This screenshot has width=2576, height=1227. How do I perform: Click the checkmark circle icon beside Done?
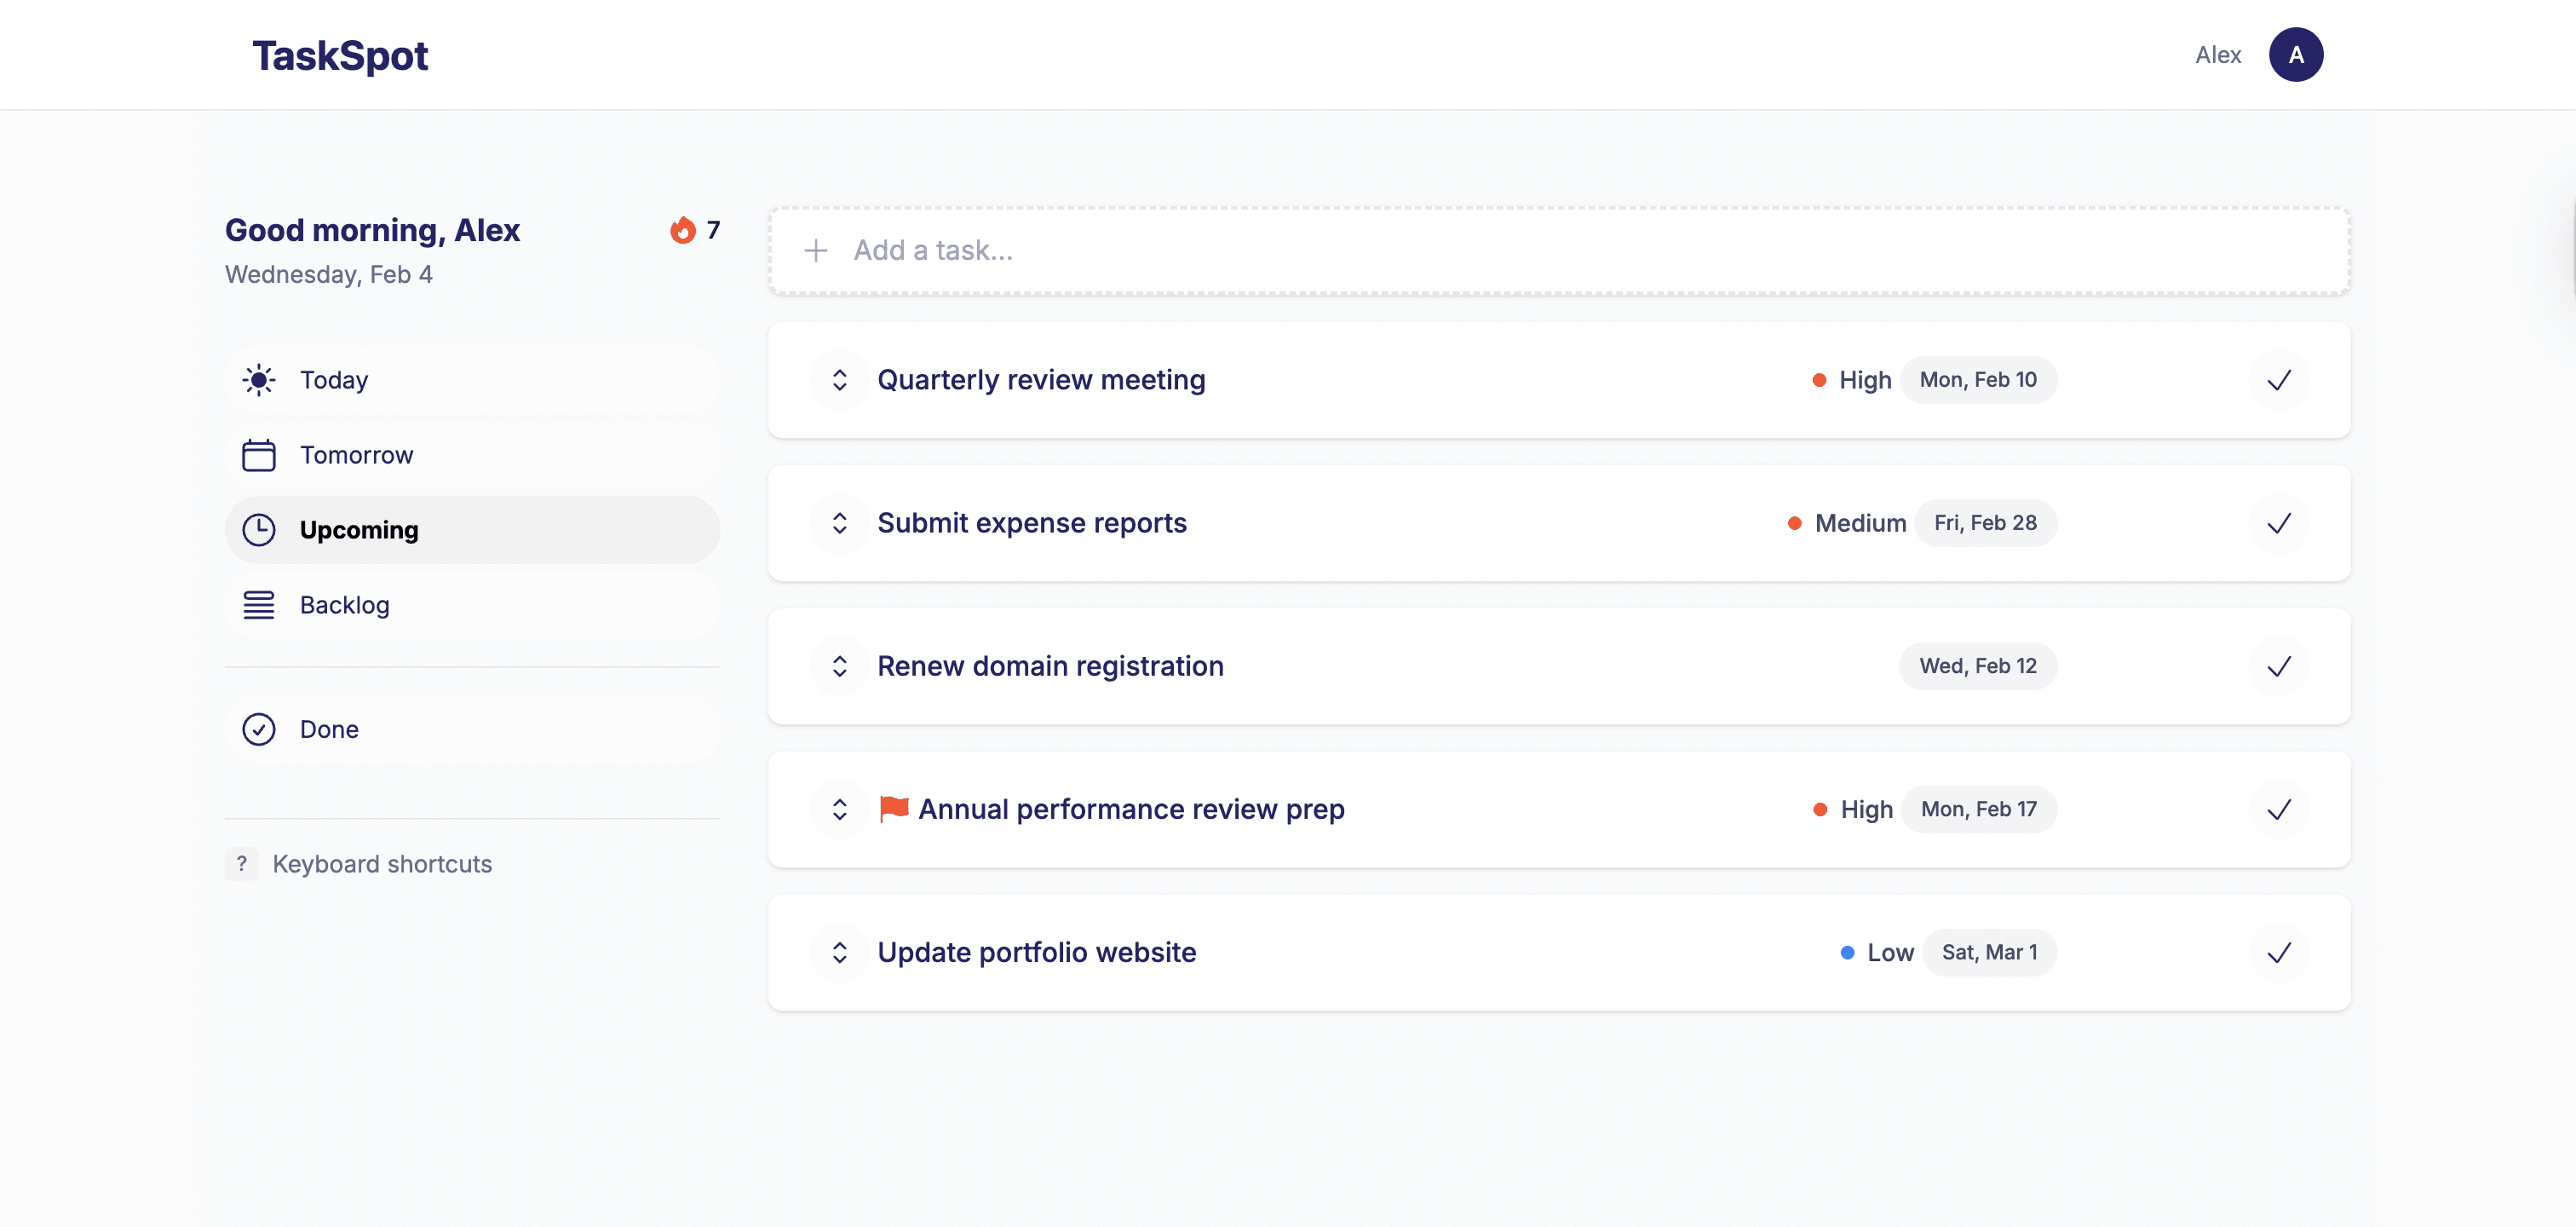click(259, 729)
